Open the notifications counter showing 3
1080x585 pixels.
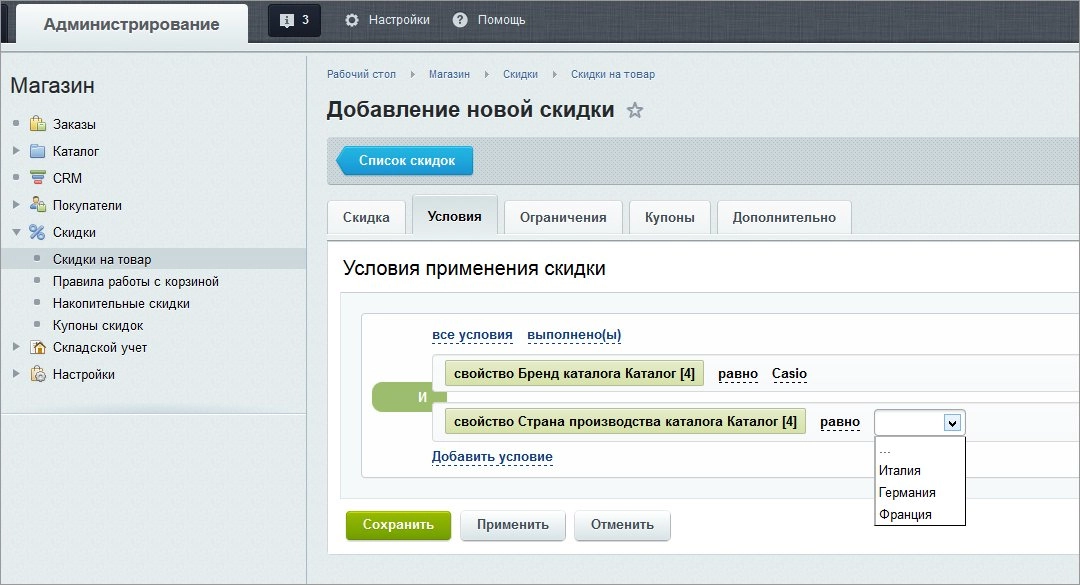pyautogui.click(x=294, y=20)
